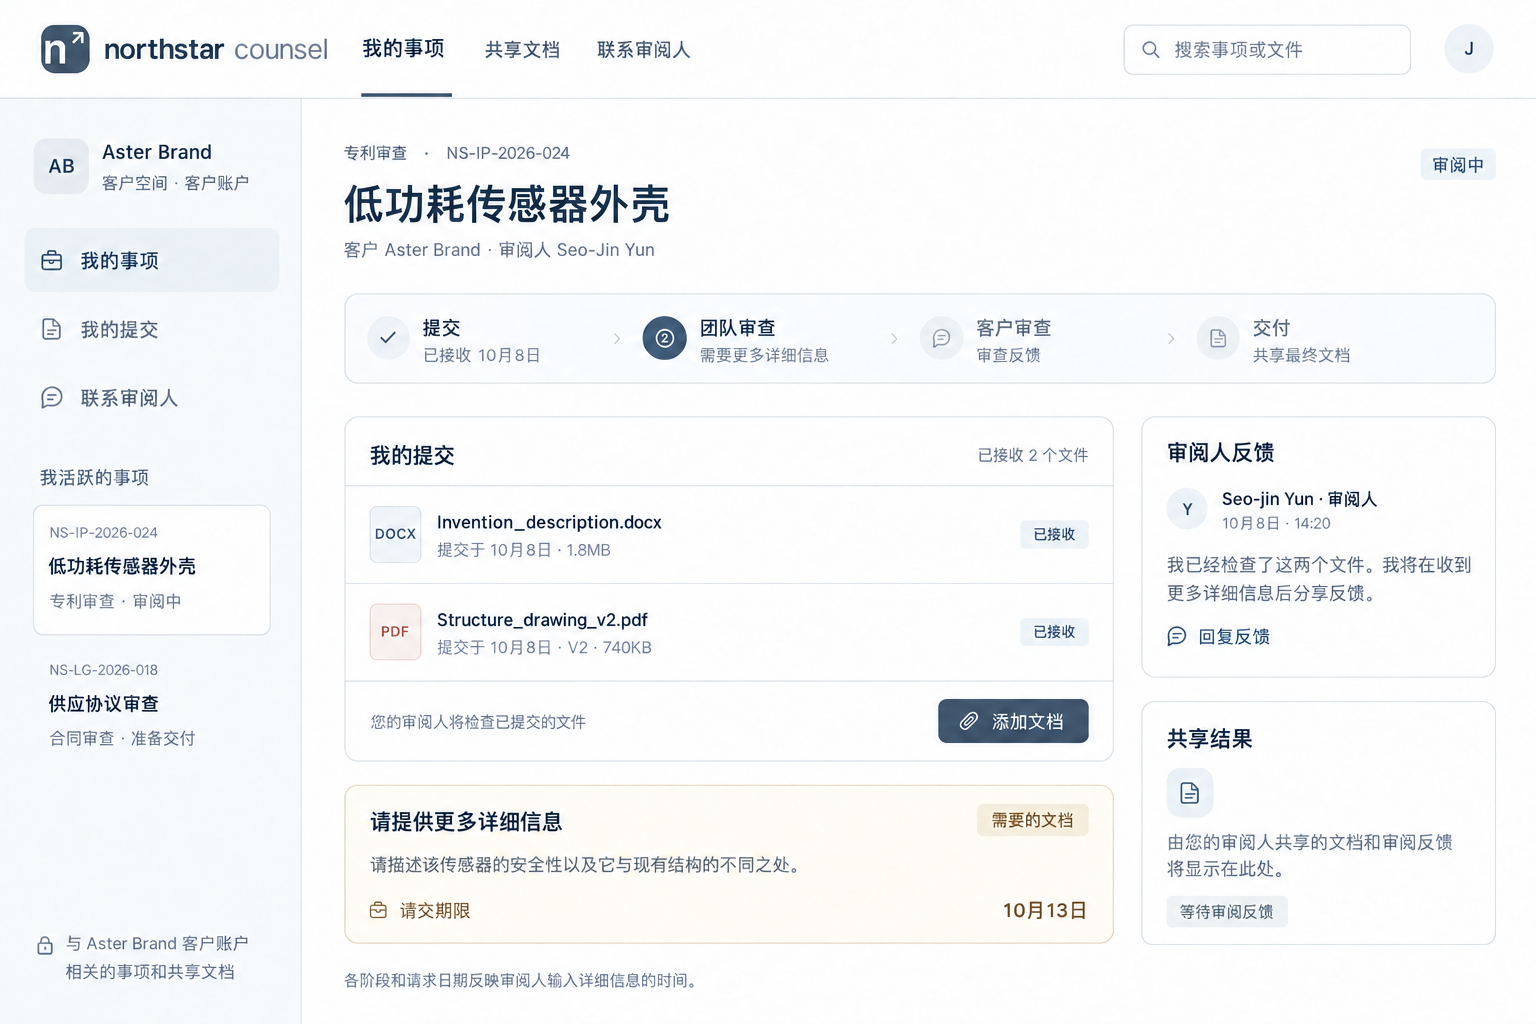
Task: Click the PDF file icon for Structure_drawing_v2
Action: [x=395, y=632]
